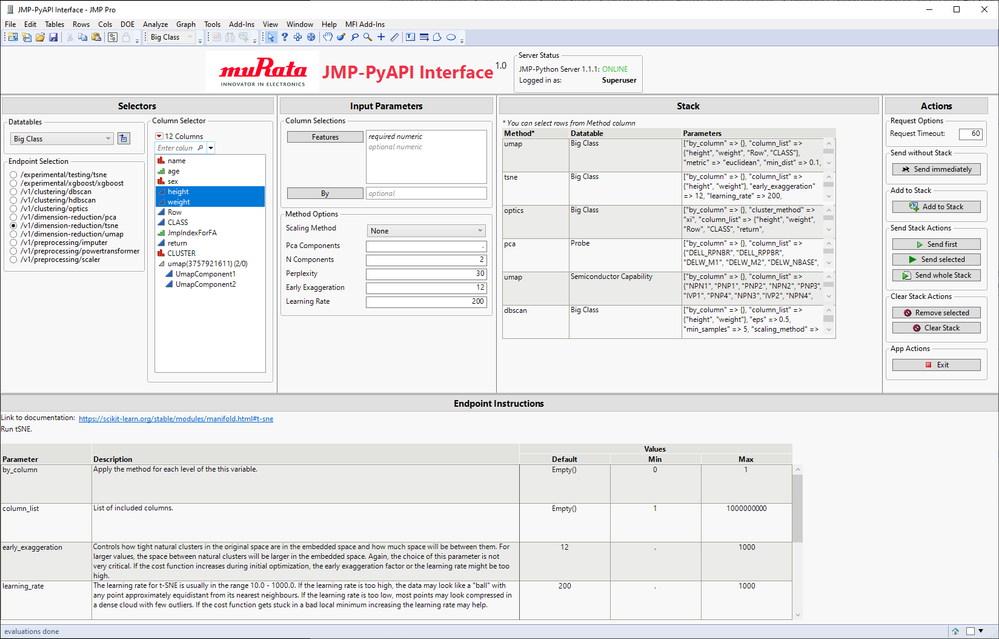This screenshot has width=999, height=639.
Task: Click the New Data Table toolbar icon
Action: click(x=13, y=38)
